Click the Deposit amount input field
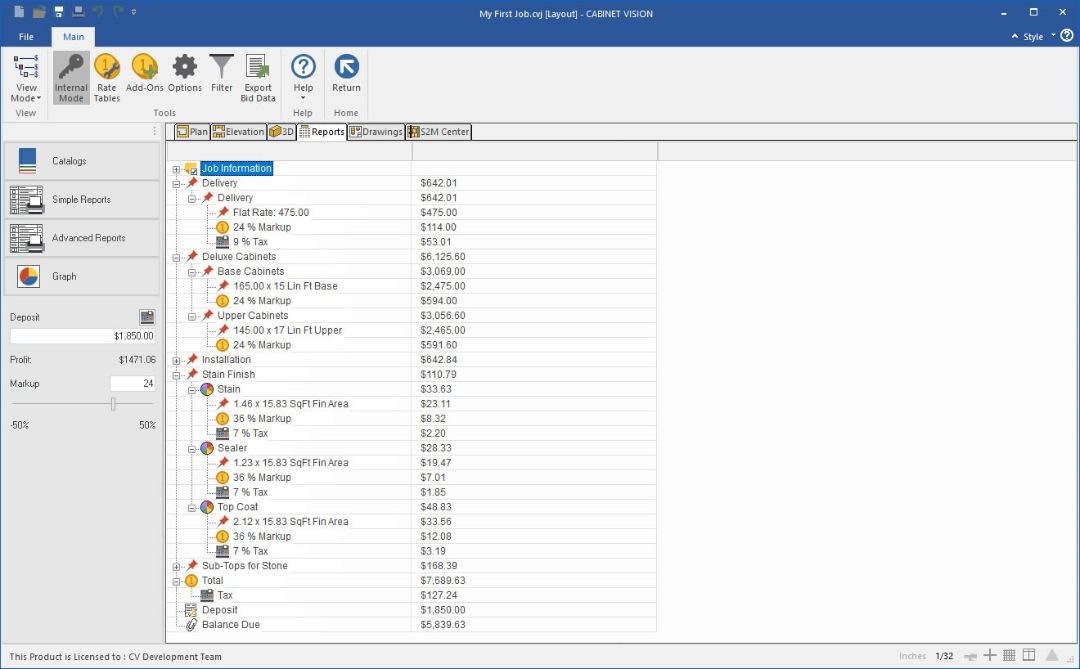The width and height of the screenshot is (1080, 669). tap(82, 336)
